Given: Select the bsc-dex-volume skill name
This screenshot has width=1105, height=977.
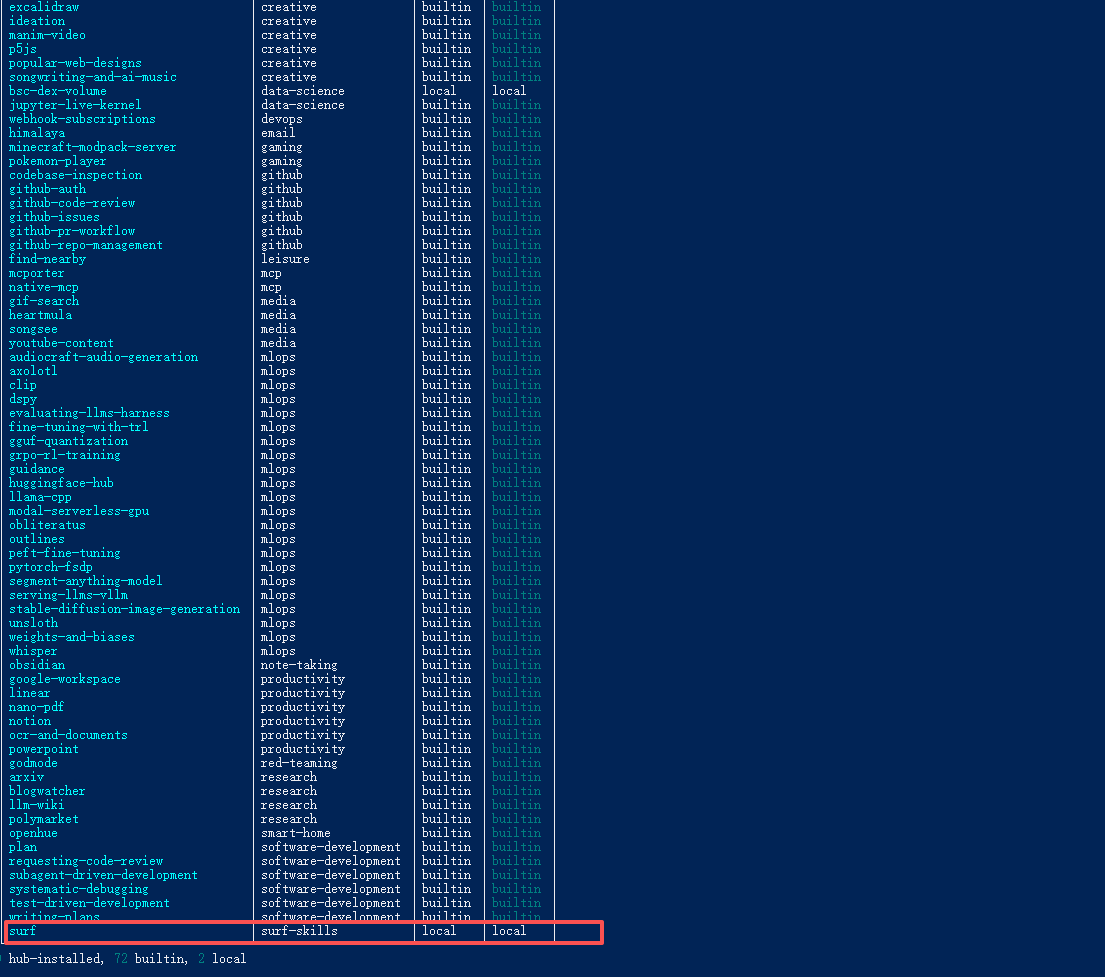Looking at the screenshot, I should 58,91.
